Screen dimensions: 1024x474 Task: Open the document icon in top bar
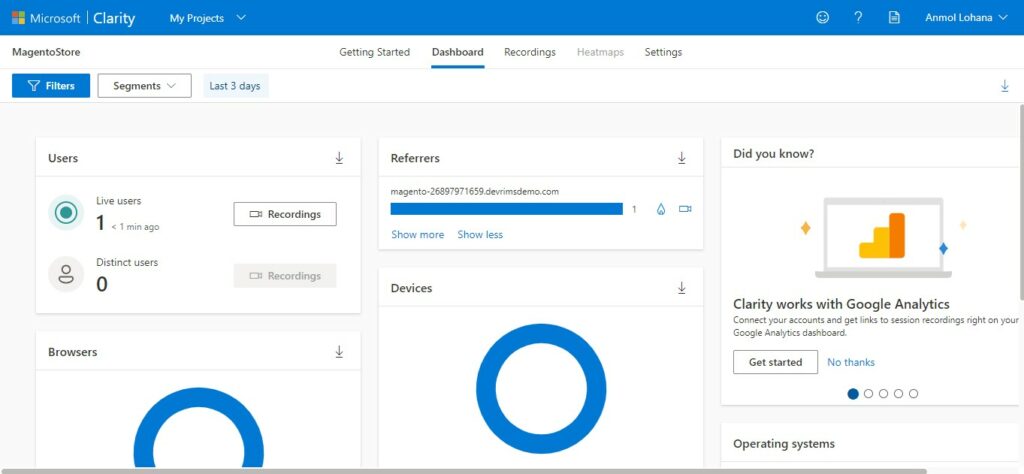point(894,18)
